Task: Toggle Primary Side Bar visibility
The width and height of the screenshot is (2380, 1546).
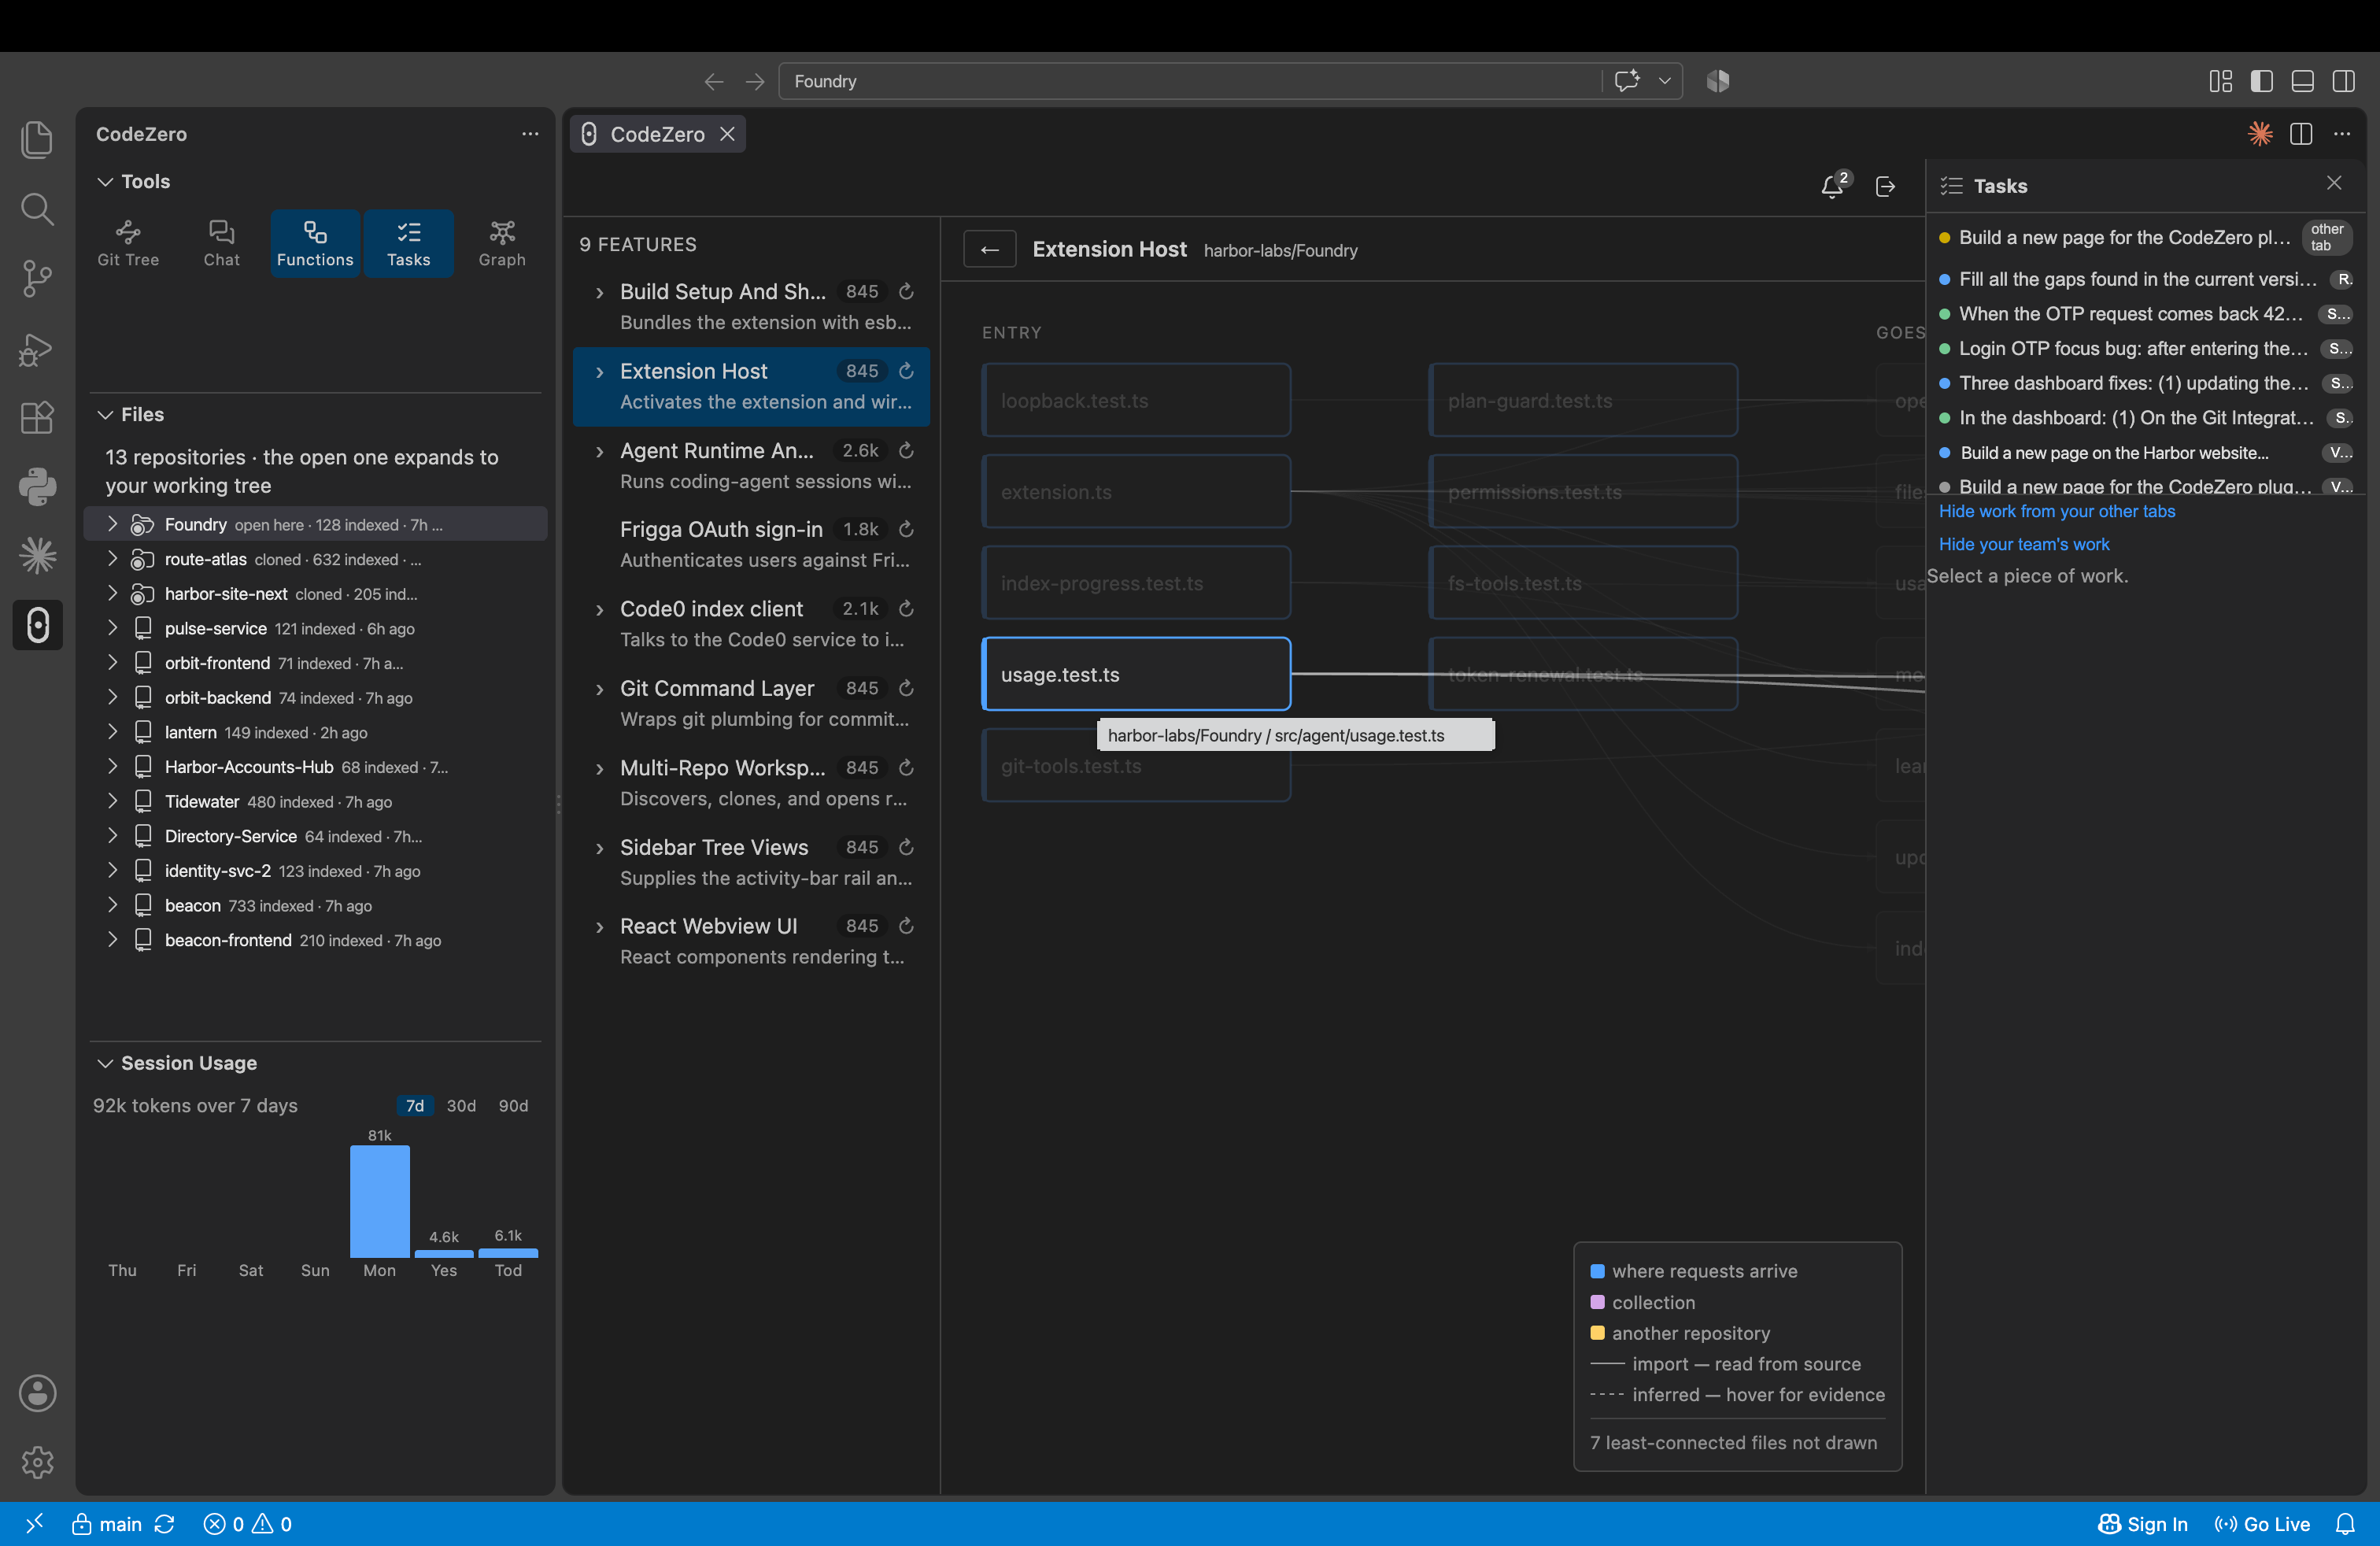Action: pos(2261,81)
